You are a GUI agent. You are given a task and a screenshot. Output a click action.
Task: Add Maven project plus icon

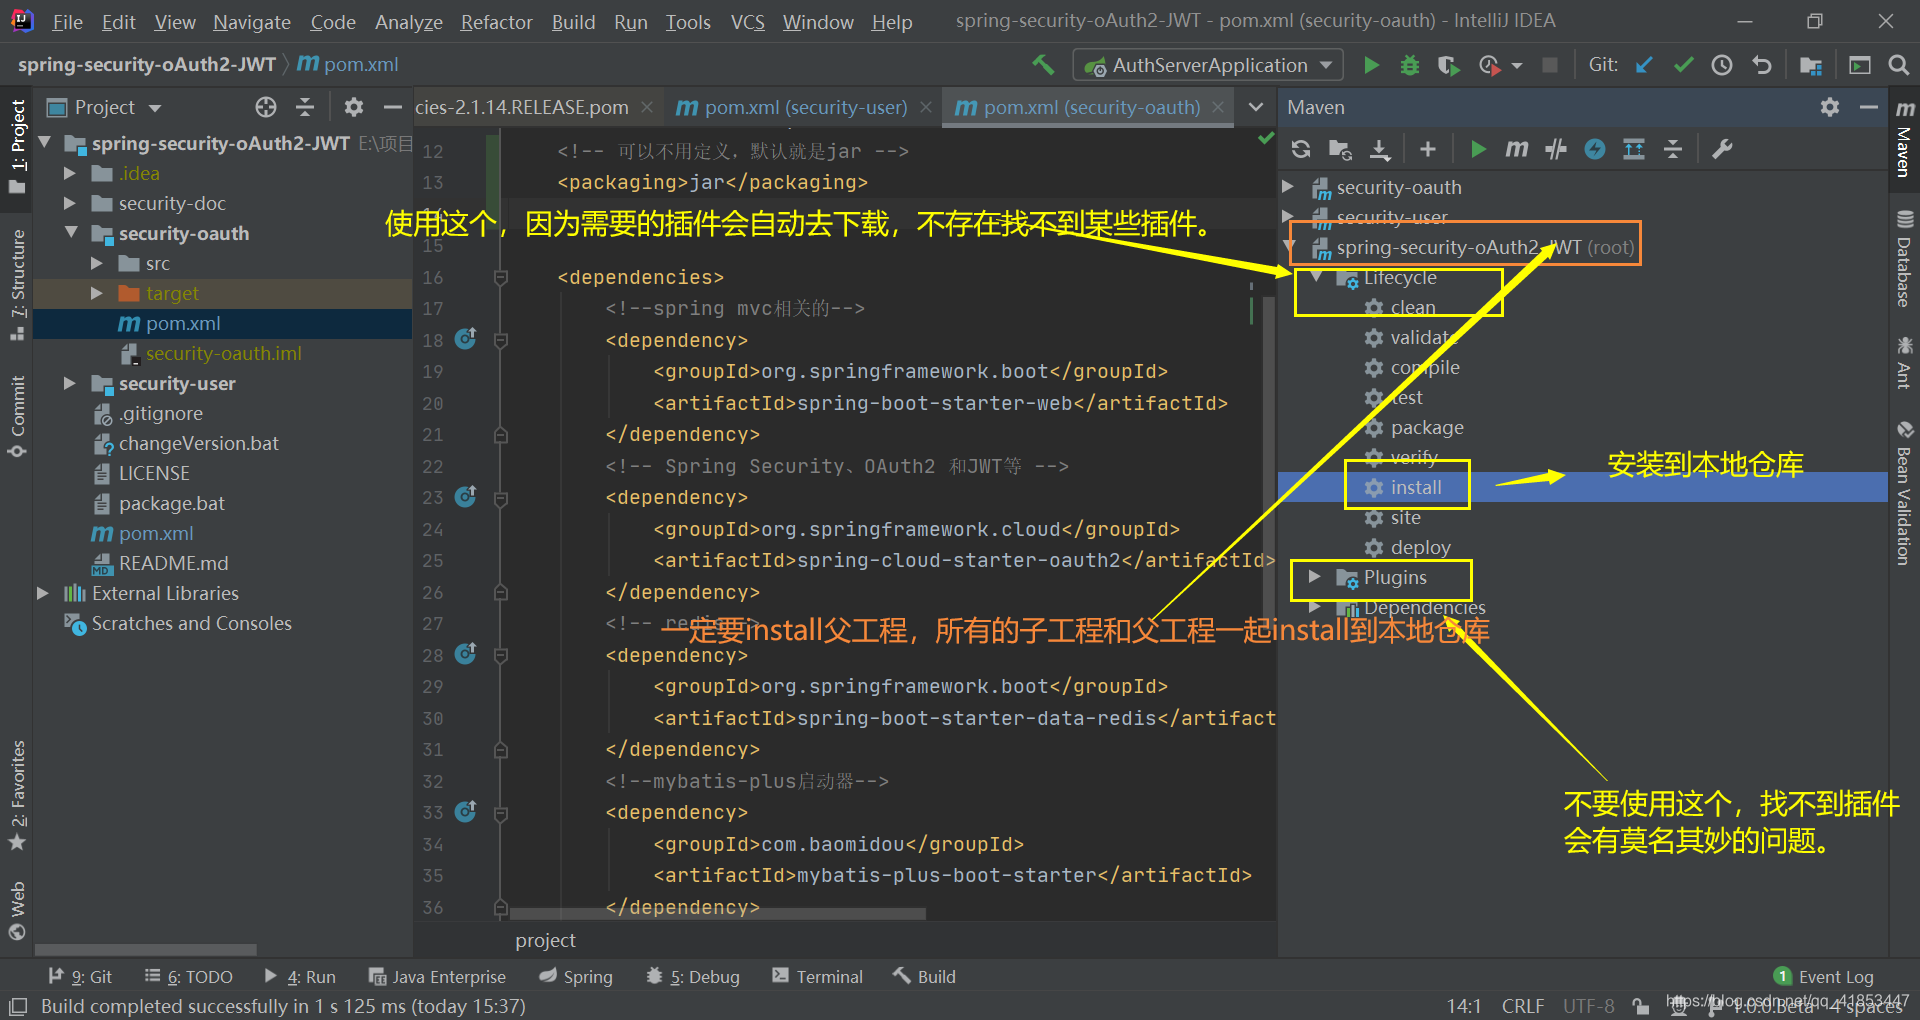pos(1428,149)
